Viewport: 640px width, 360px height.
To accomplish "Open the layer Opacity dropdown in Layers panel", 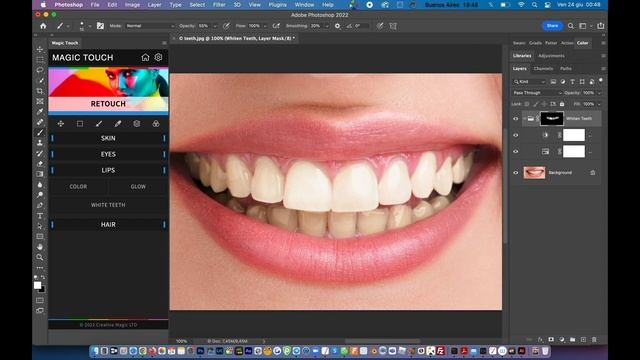I will click(599, 93).
